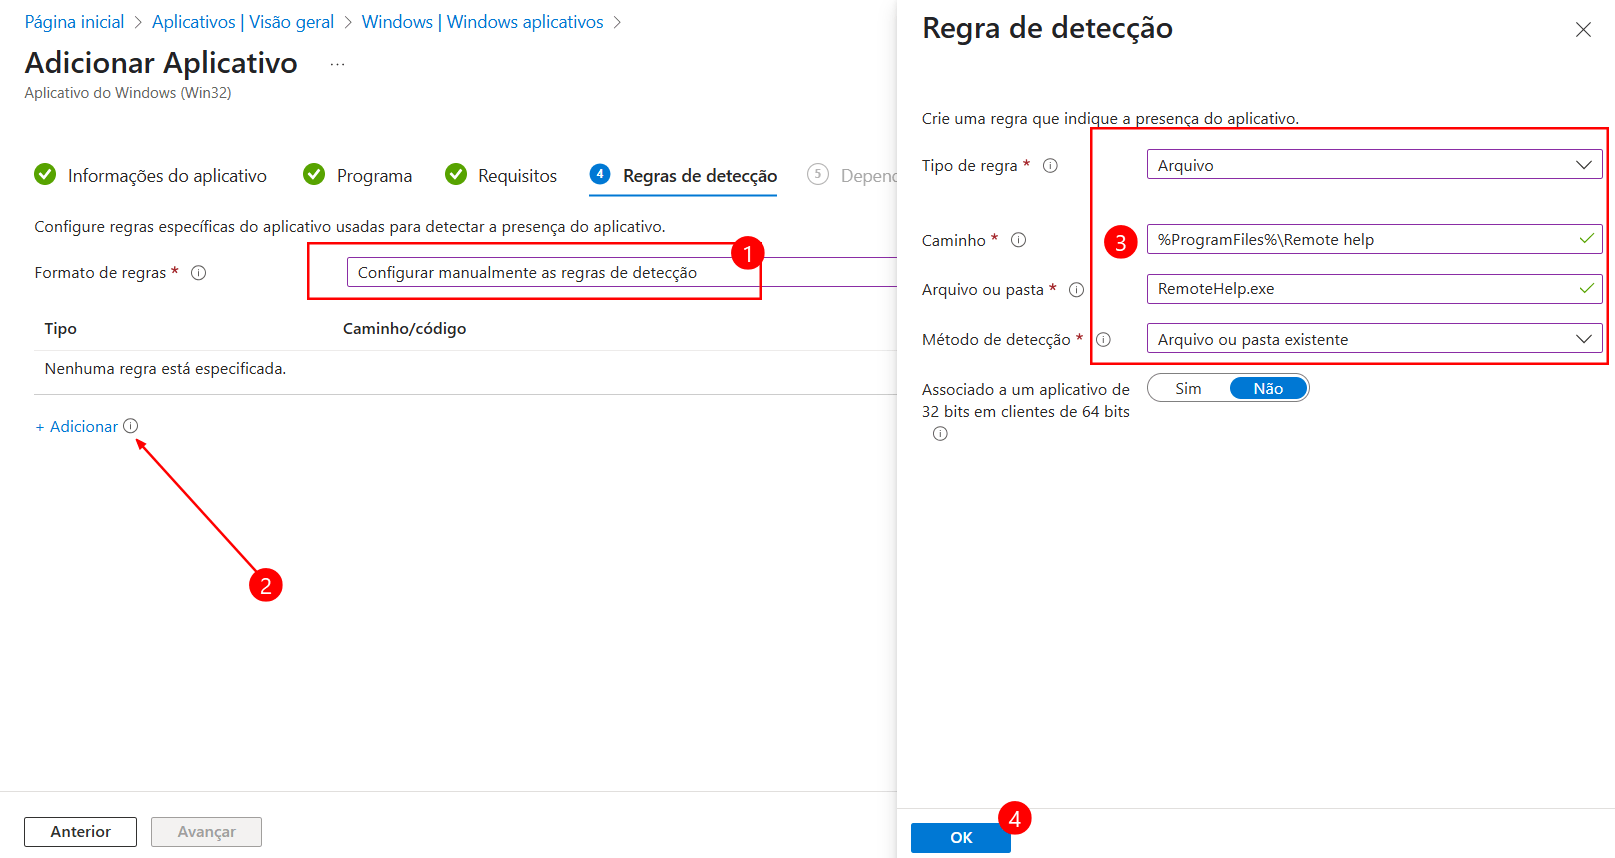
Task: Open Windows | Windows aplicativos breadcrumb
Action: click(x=482, y=22)
